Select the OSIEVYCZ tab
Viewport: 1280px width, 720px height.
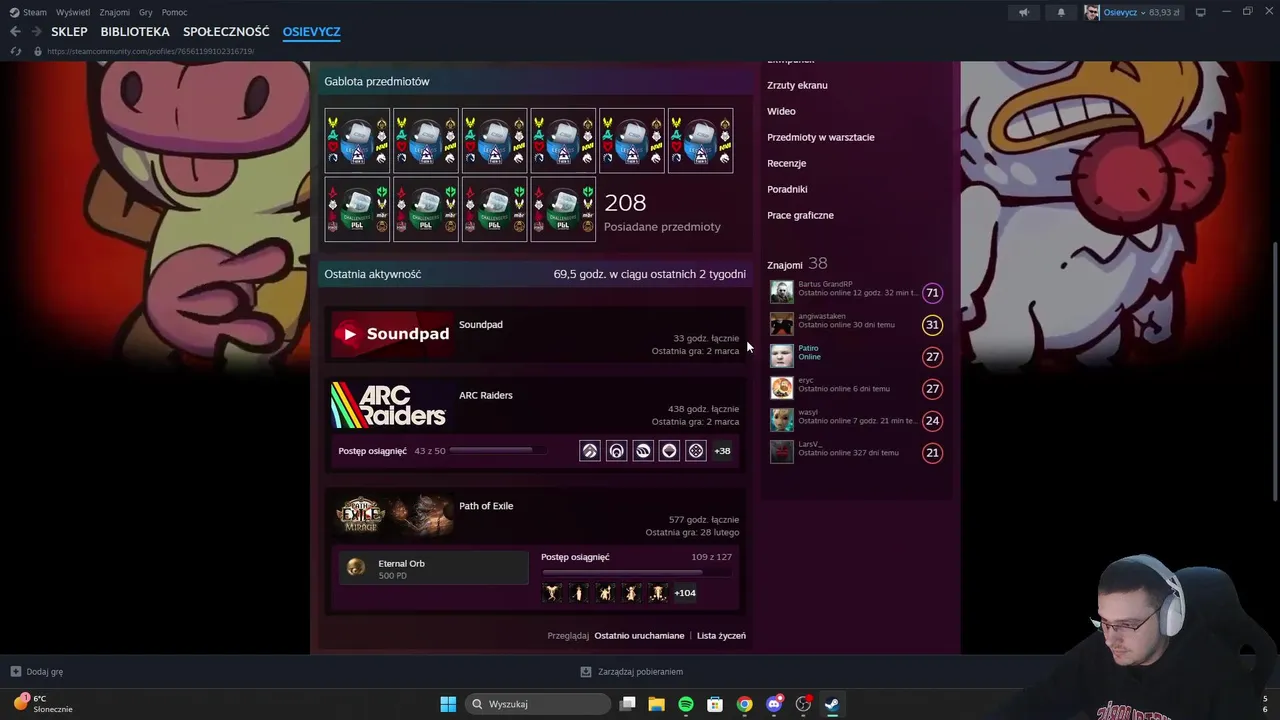312,32
